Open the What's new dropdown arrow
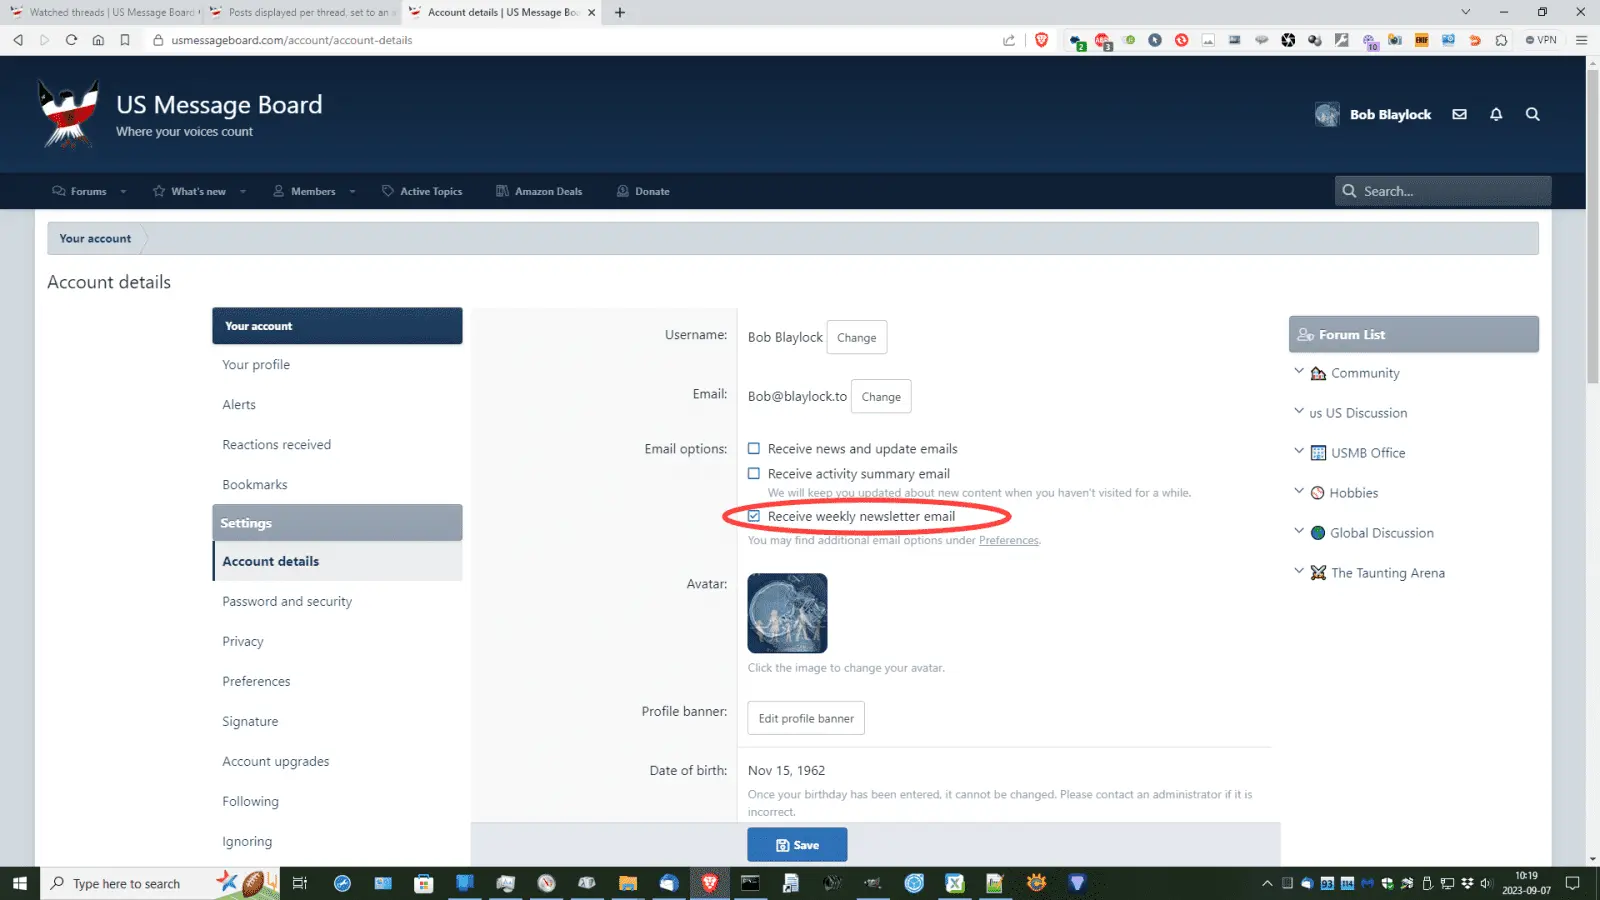Image resolution: width=1600 pixels, height=900 pixels. (242, 192)
